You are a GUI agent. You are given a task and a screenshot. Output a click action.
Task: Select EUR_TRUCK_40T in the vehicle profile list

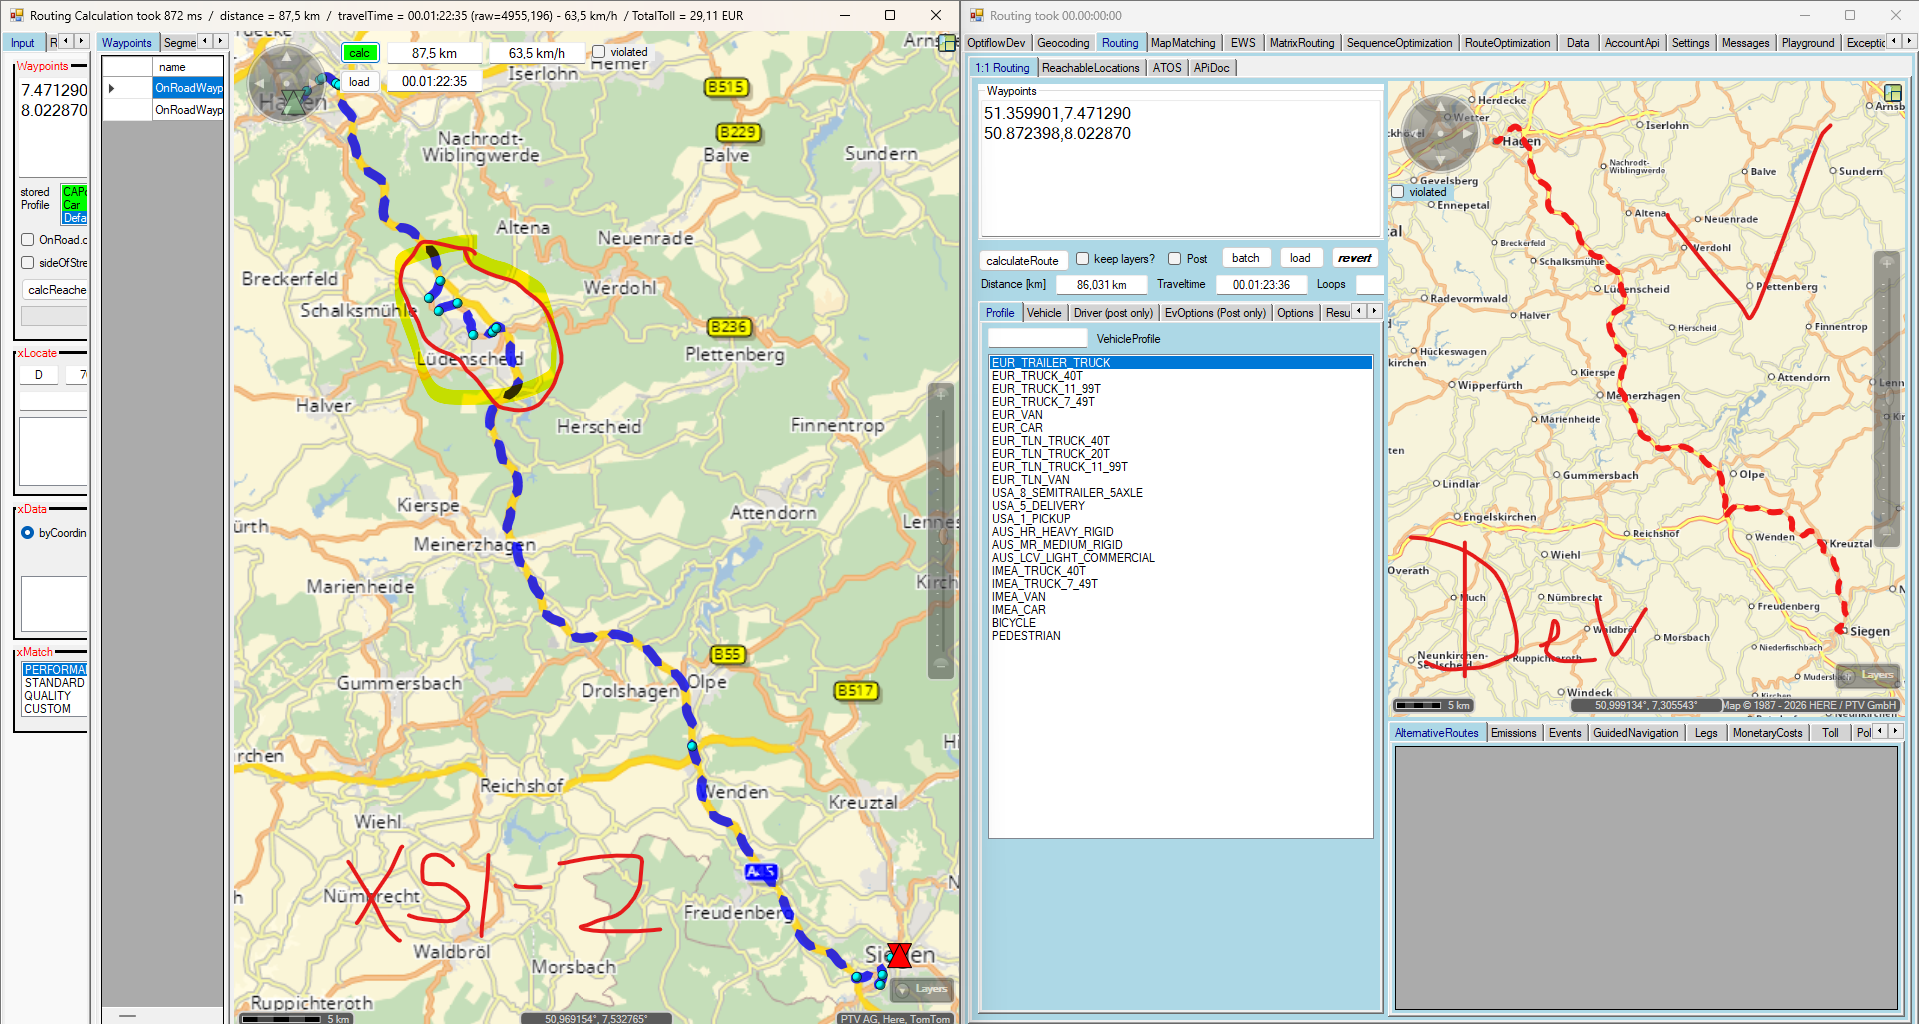(1036, 376)
